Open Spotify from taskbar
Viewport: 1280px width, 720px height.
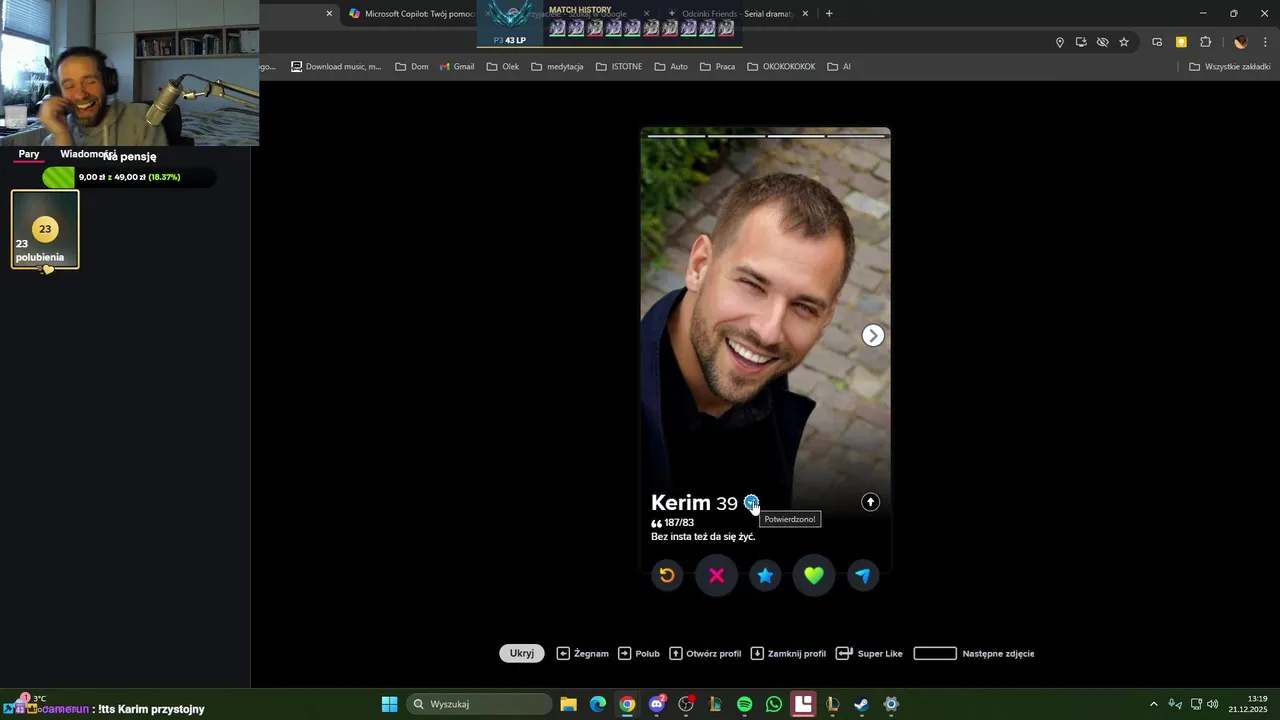point(745,704)
